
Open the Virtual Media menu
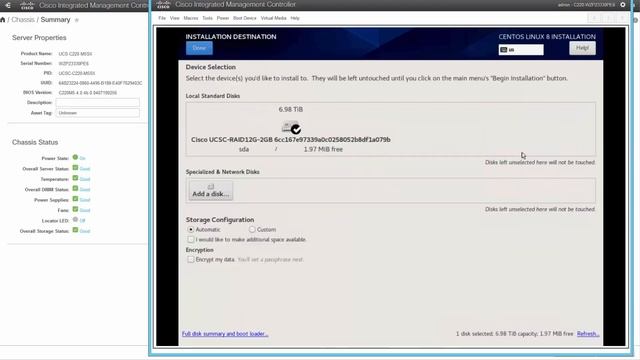pos(273,18)
